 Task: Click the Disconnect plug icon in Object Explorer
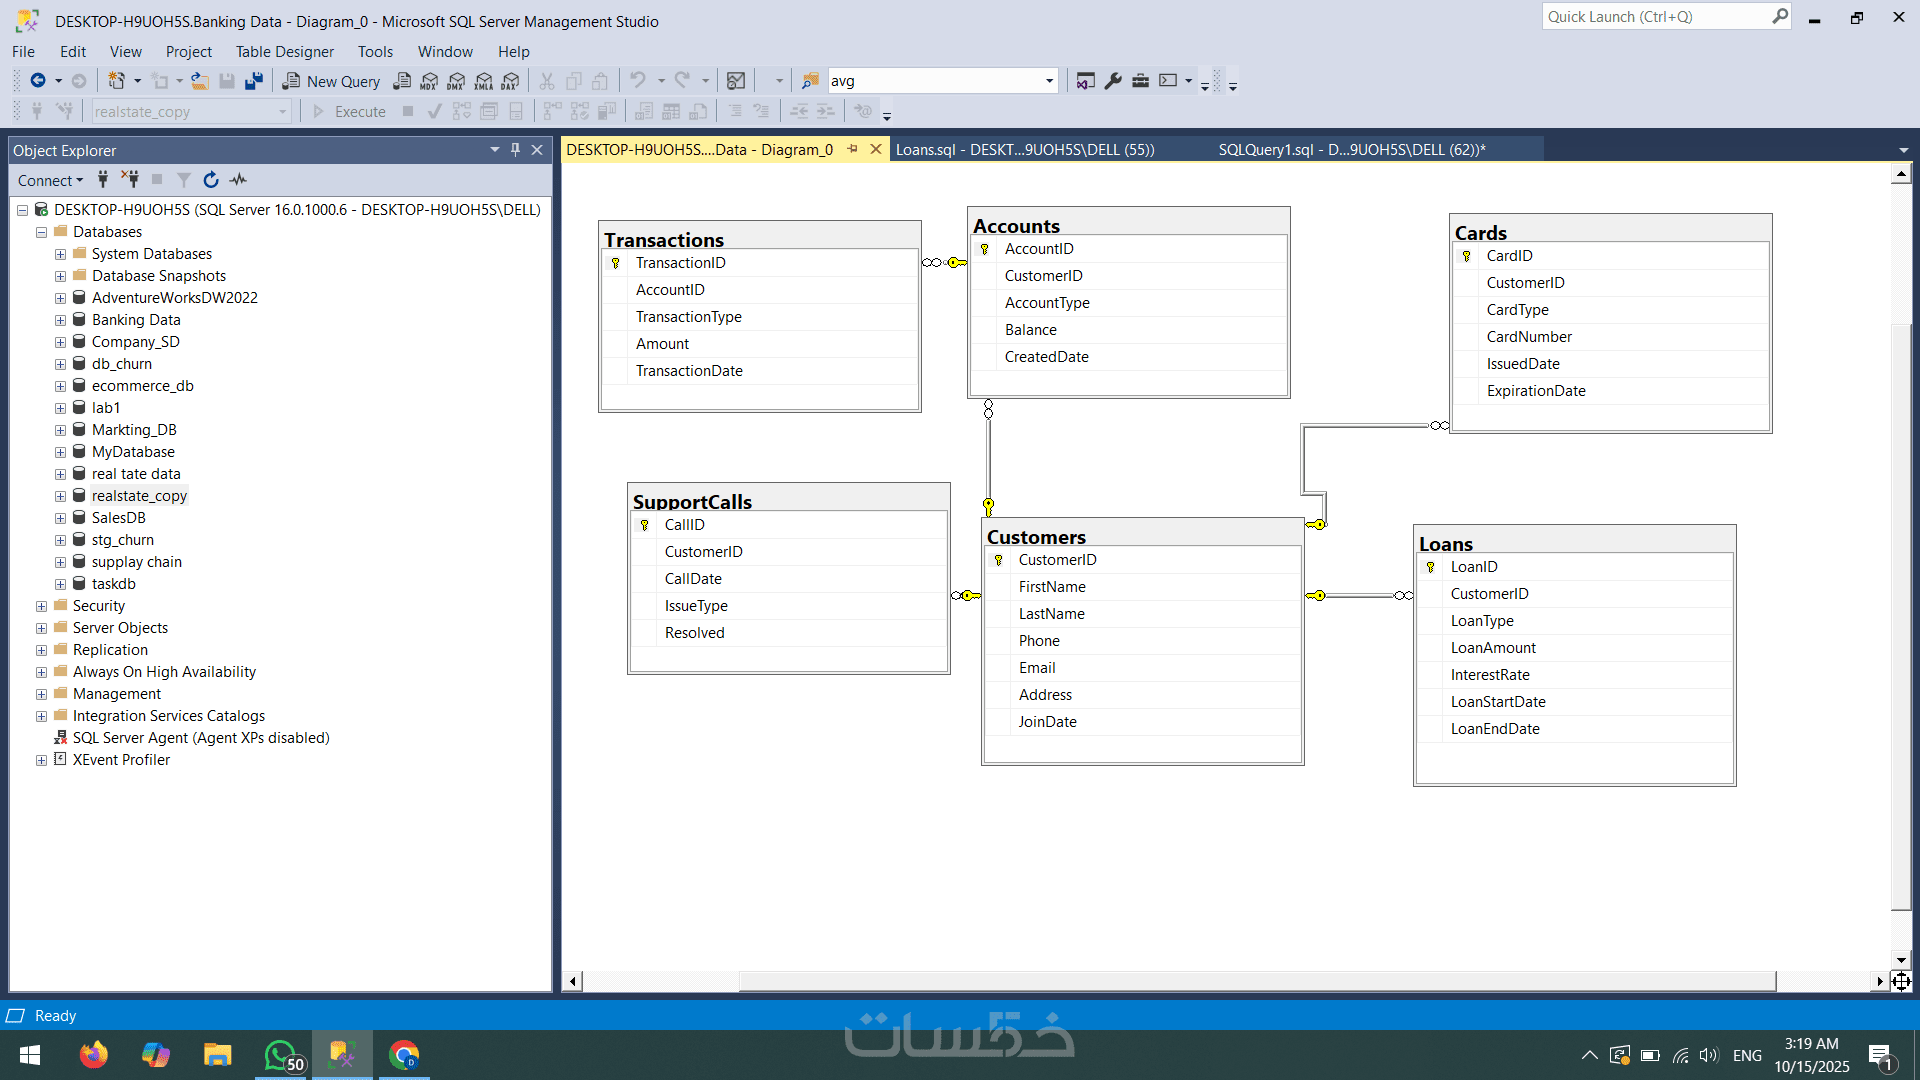[x=130, y=180]
